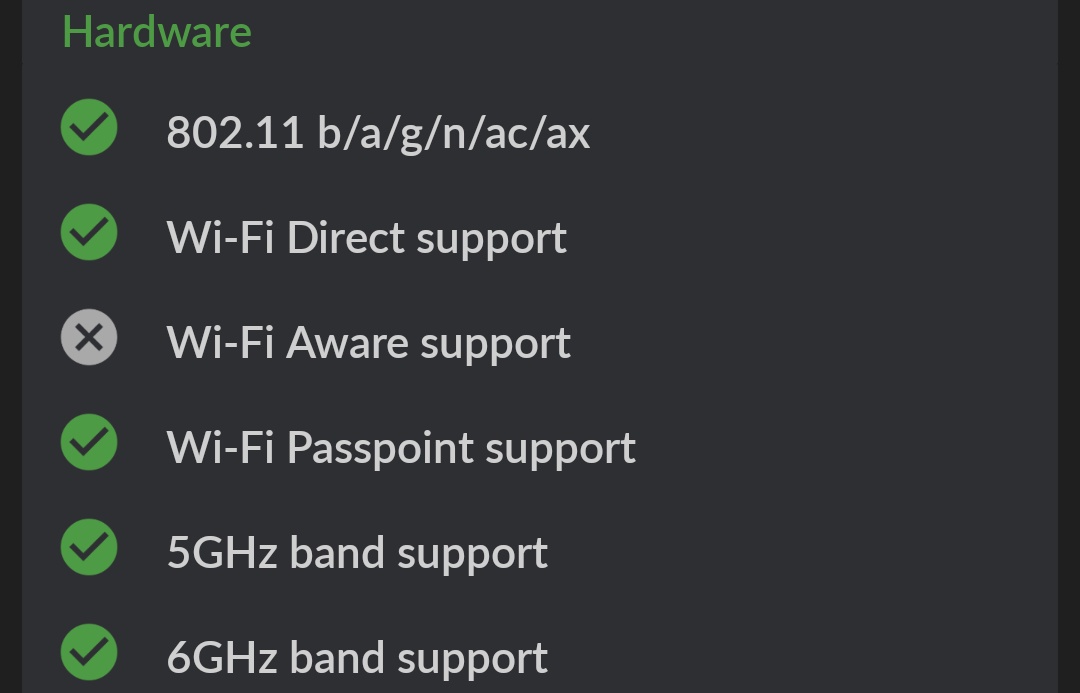Tap the word "Aware" in the unsupported row
1080x693 pixels.
point(347,343)
